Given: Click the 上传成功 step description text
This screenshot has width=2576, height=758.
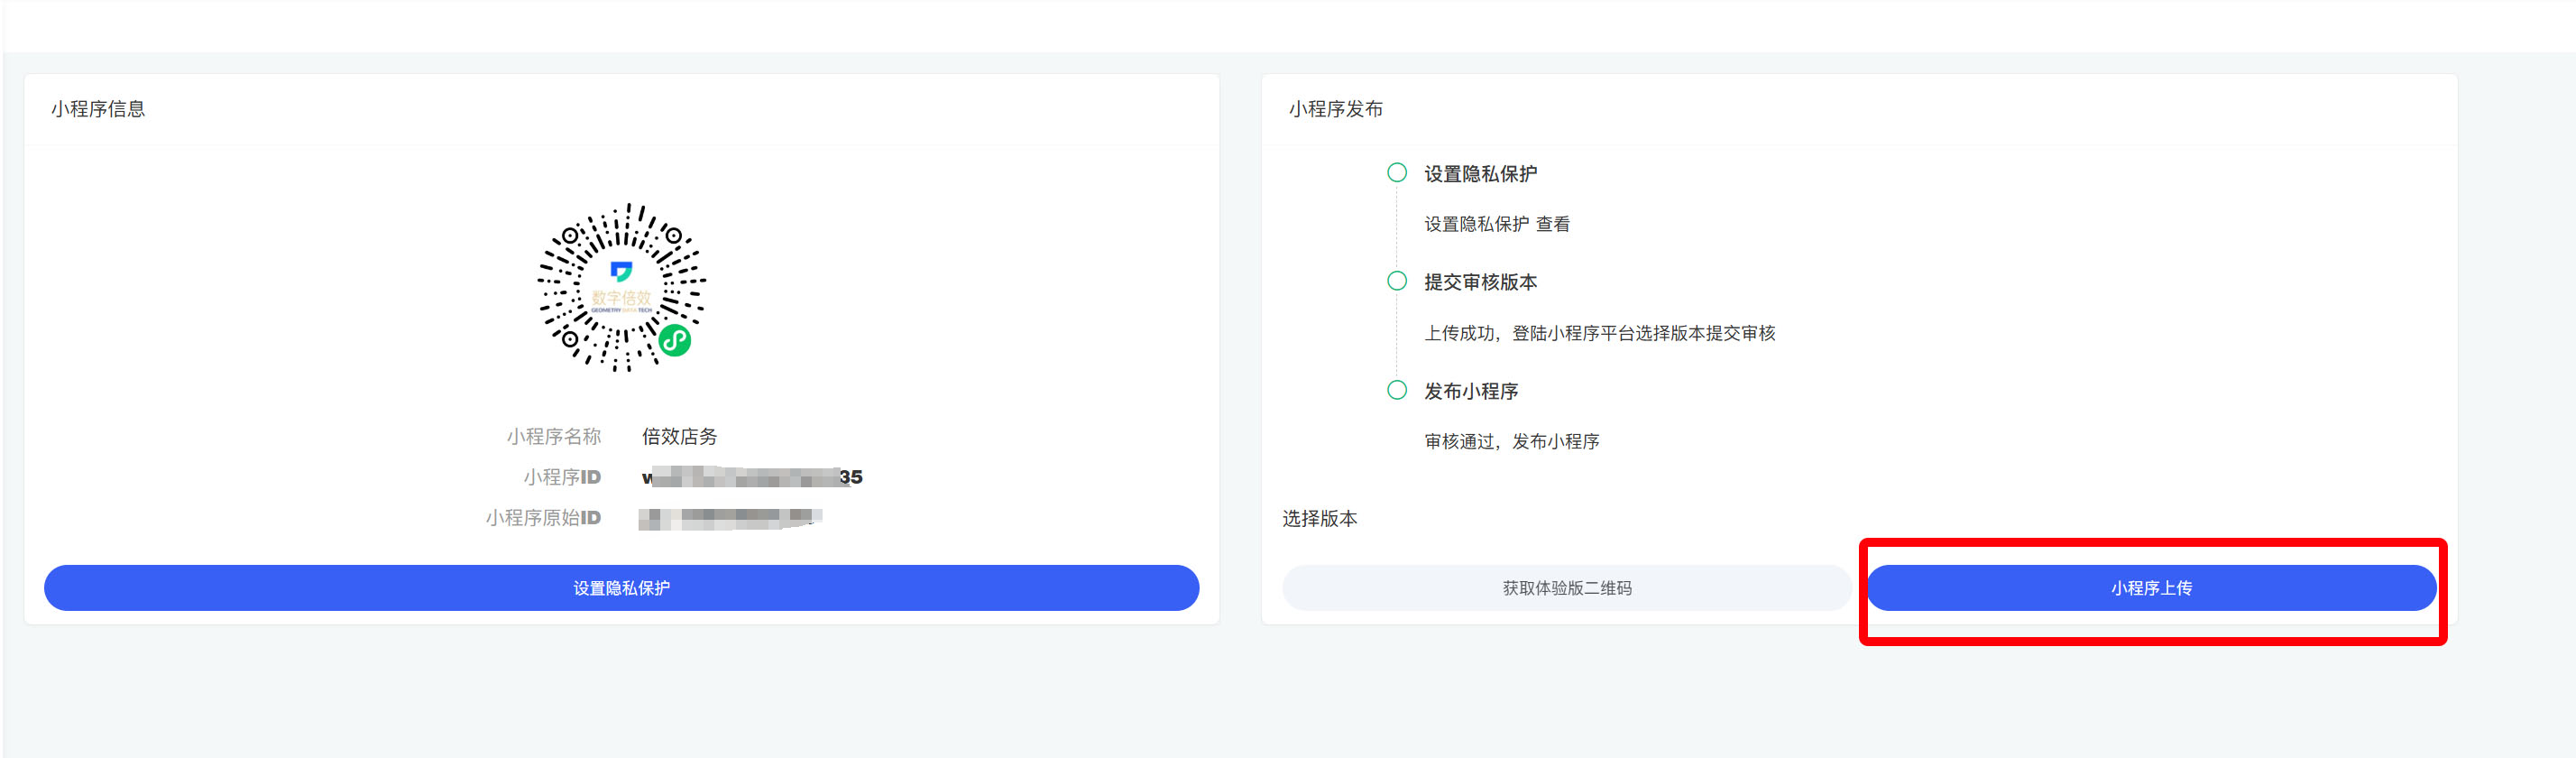Looking at the screenshot, I should click(x=1599, y=333).
